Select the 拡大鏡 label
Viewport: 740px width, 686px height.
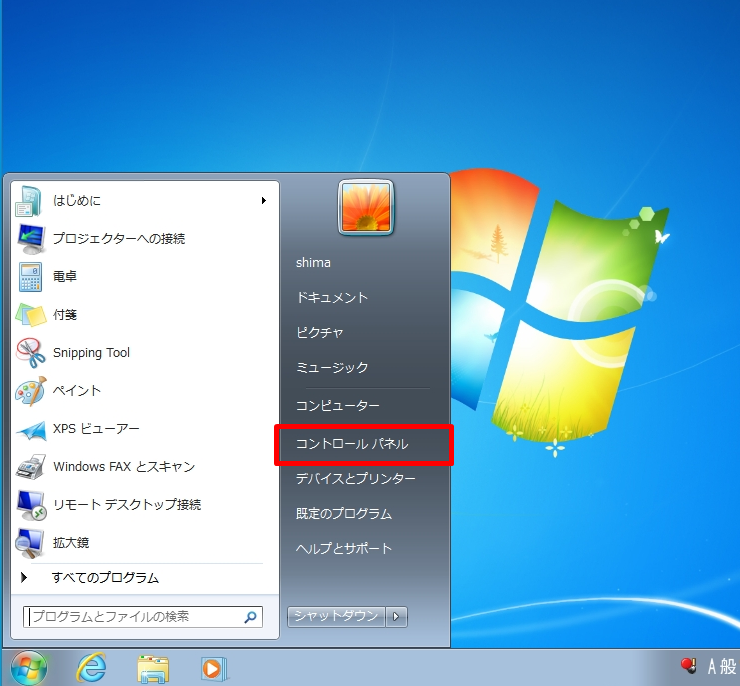tap(71, 543)
